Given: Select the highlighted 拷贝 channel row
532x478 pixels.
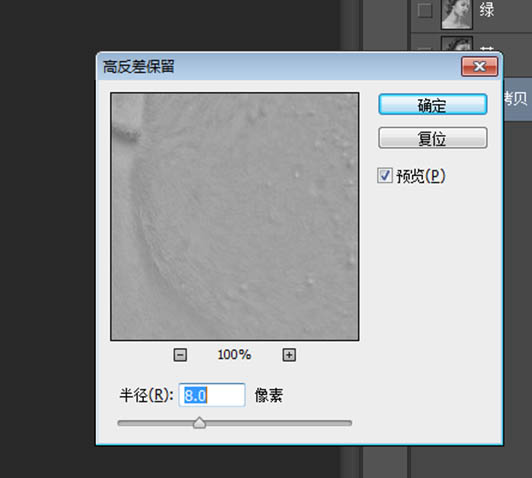Looking at the screenshot, I should (x=517, y=99).
